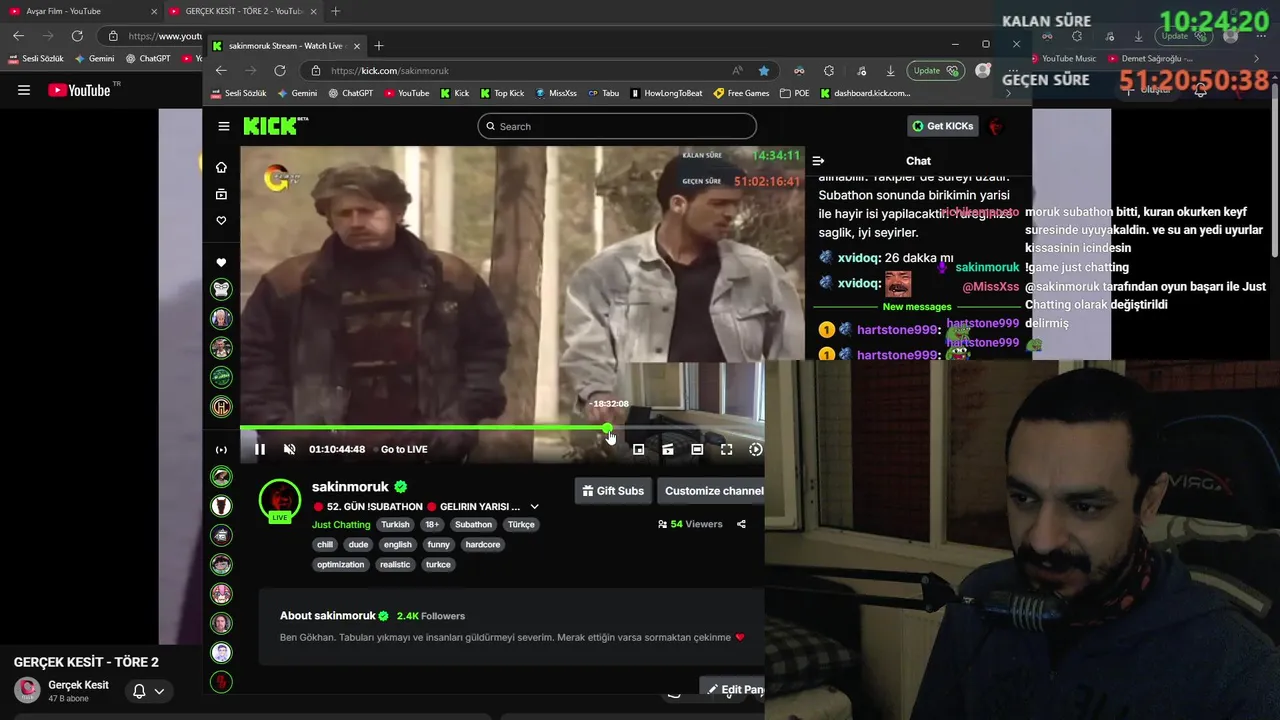The image size is (1280, 720).
Task: Focus the Kick Search field
Action: [617, 126]
